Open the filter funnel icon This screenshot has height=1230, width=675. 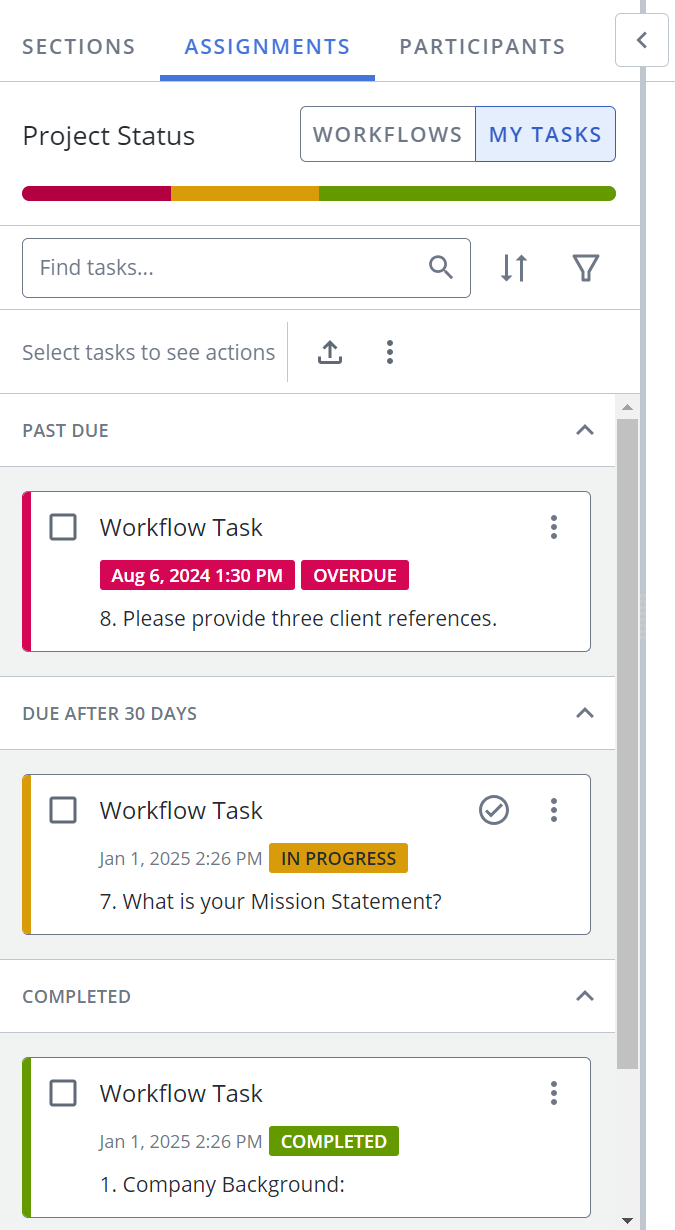click(x=586, y=267)
